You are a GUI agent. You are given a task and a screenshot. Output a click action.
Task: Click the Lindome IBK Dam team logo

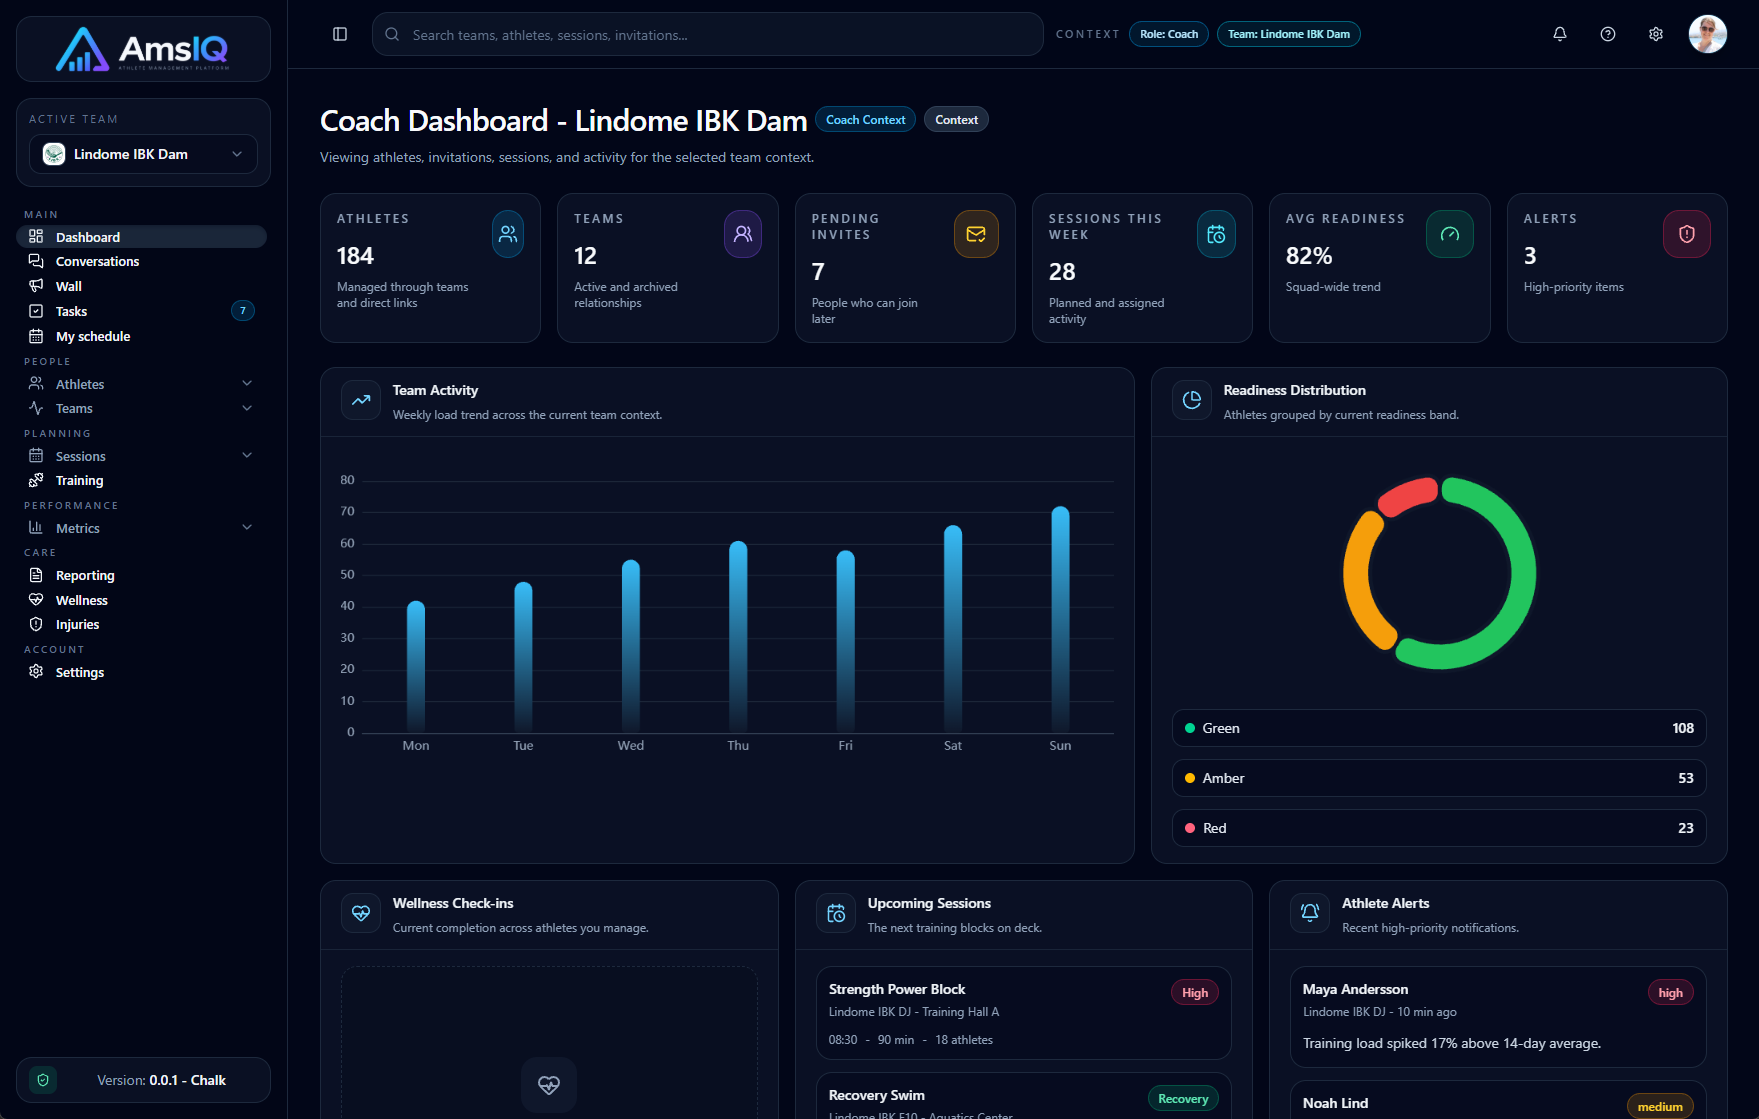(x=54, y=154)
